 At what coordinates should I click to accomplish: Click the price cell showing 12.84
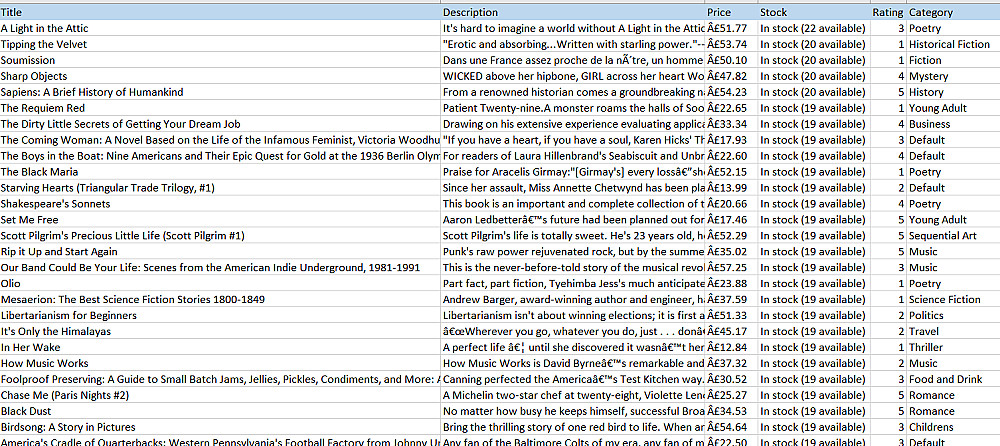point(731,347)
